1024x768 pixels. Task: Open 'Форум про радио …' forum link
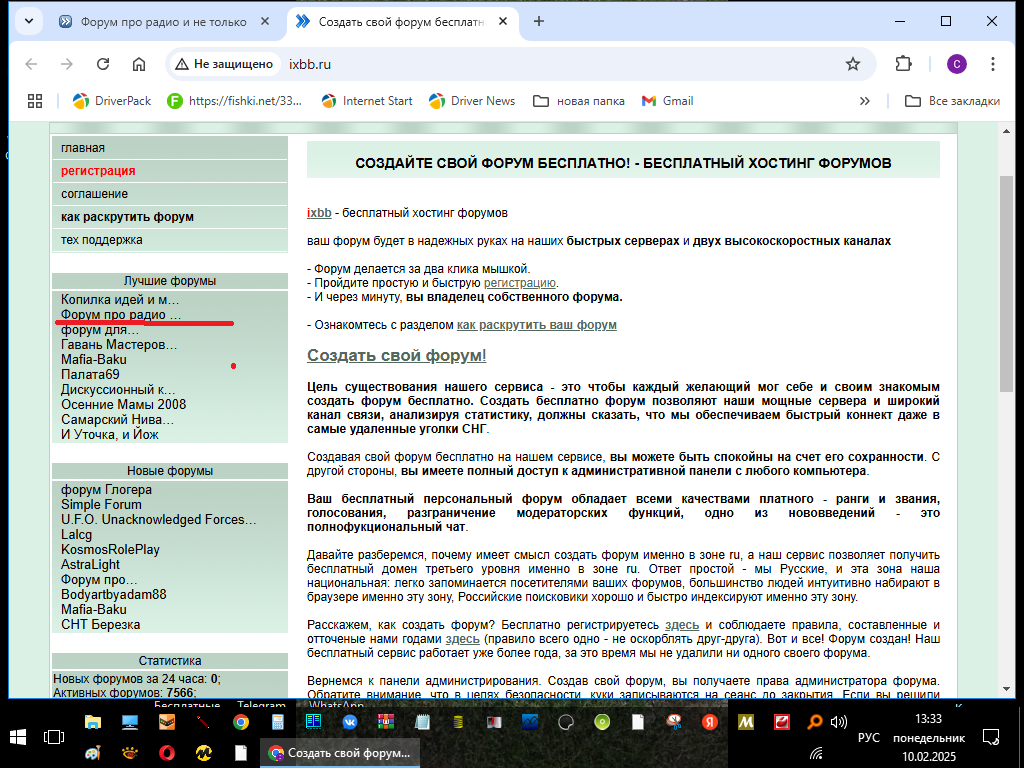point(121,315)
